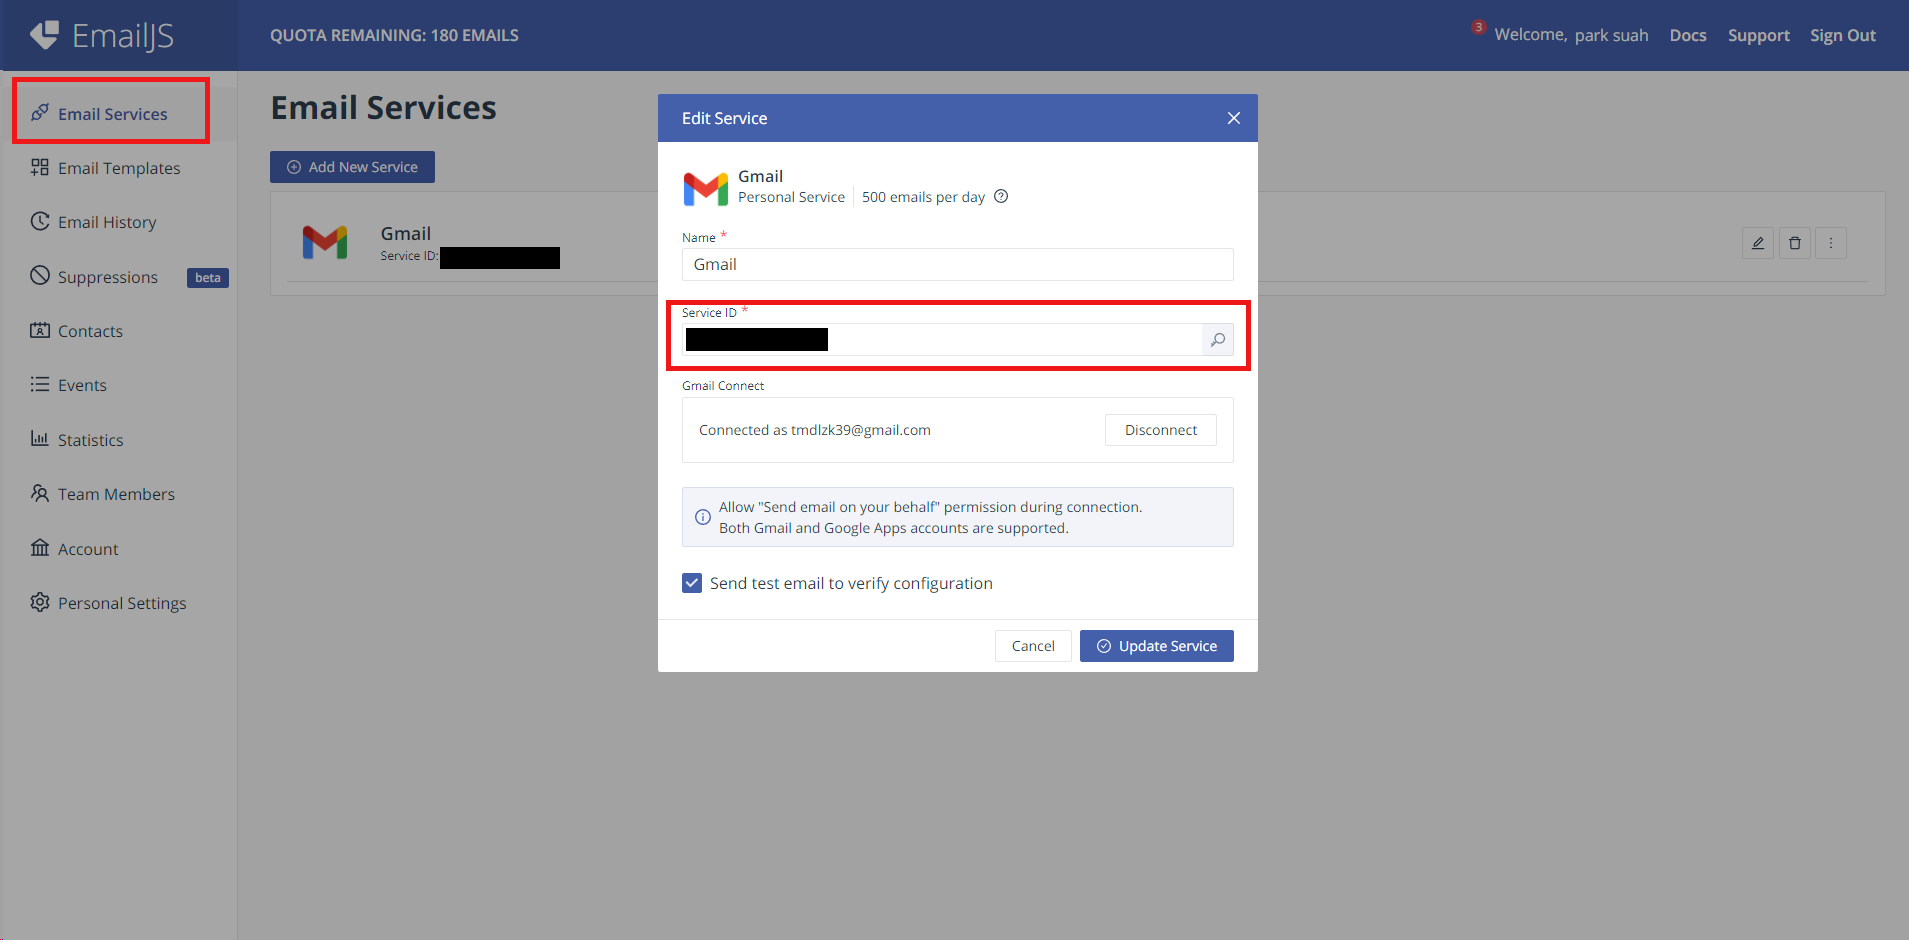Click the Cancel button

click(1033, 646)
